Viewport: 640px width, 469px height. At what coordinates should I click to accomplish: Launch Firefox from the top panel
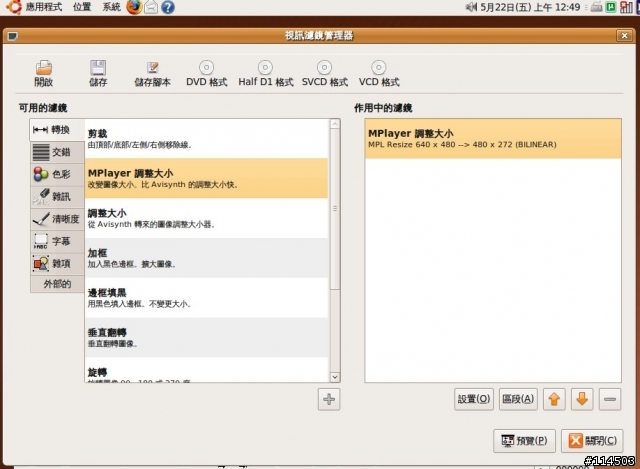134,7
